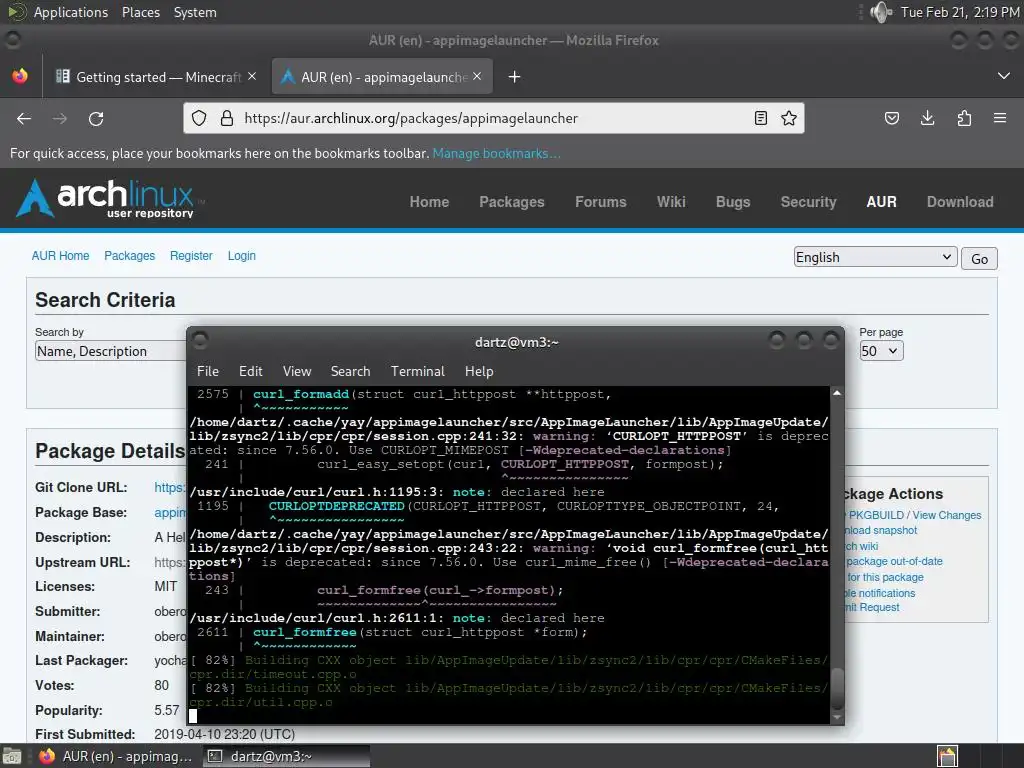List all tabs with the chevron
This screenshot has height=768, width=1024.
pos(1004,76)
